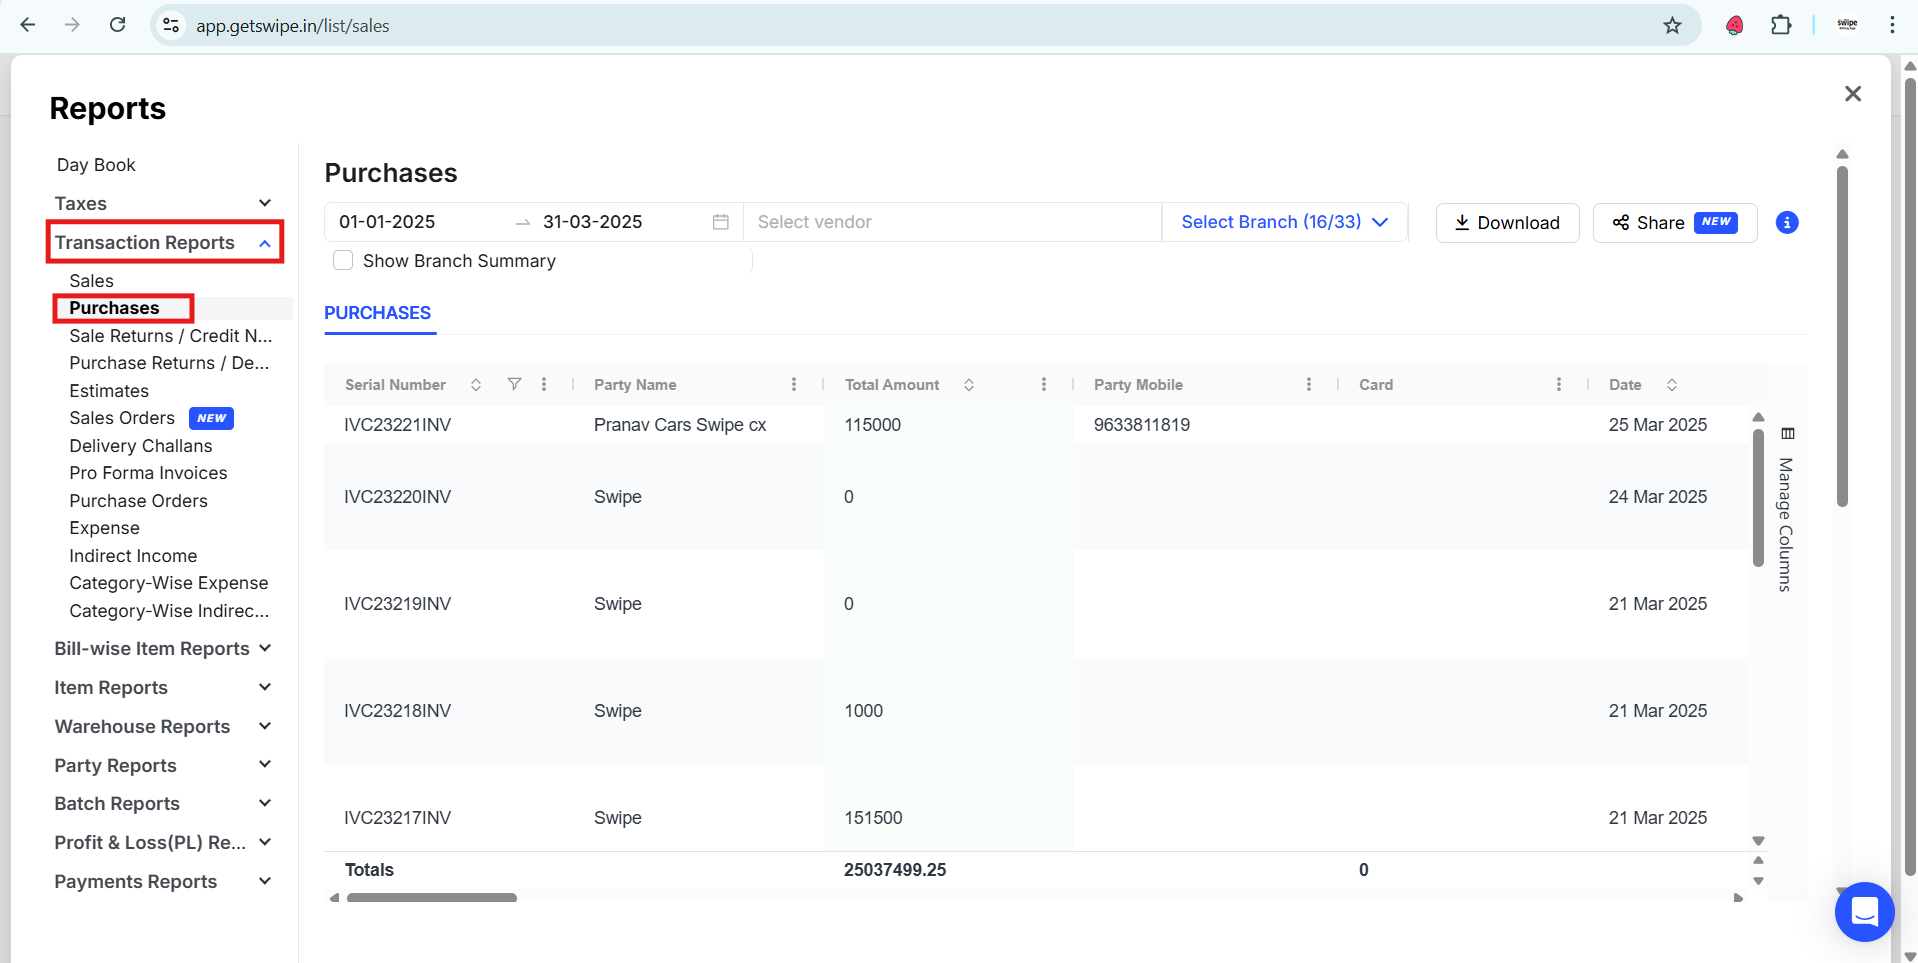Share the purchases report
1918x963 pixels.
[1675, 222]
